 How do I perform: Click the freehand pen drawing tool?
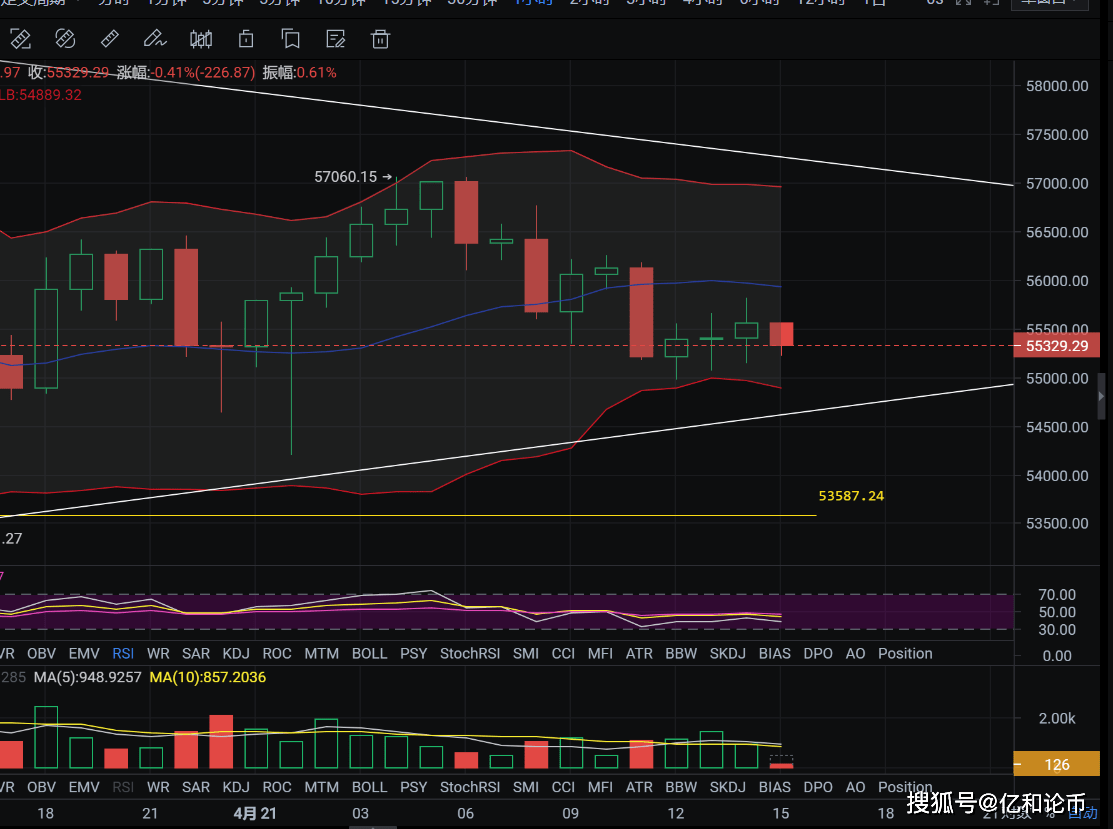[x=155, y=40]
